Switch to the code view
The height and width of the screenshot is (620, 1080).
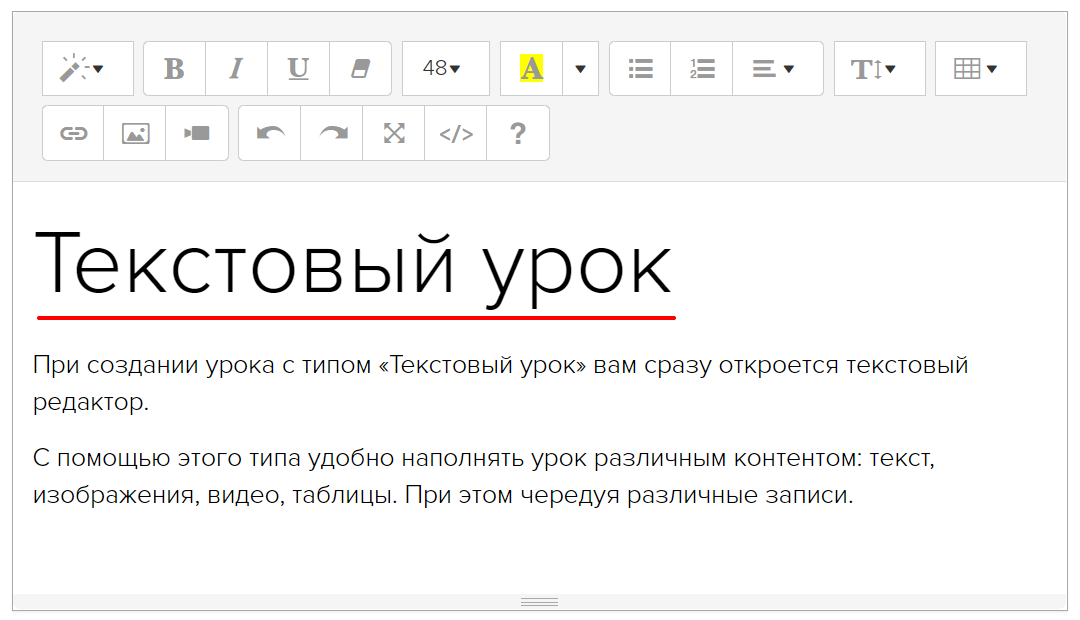pyautogui.click(x=456, y=133)
